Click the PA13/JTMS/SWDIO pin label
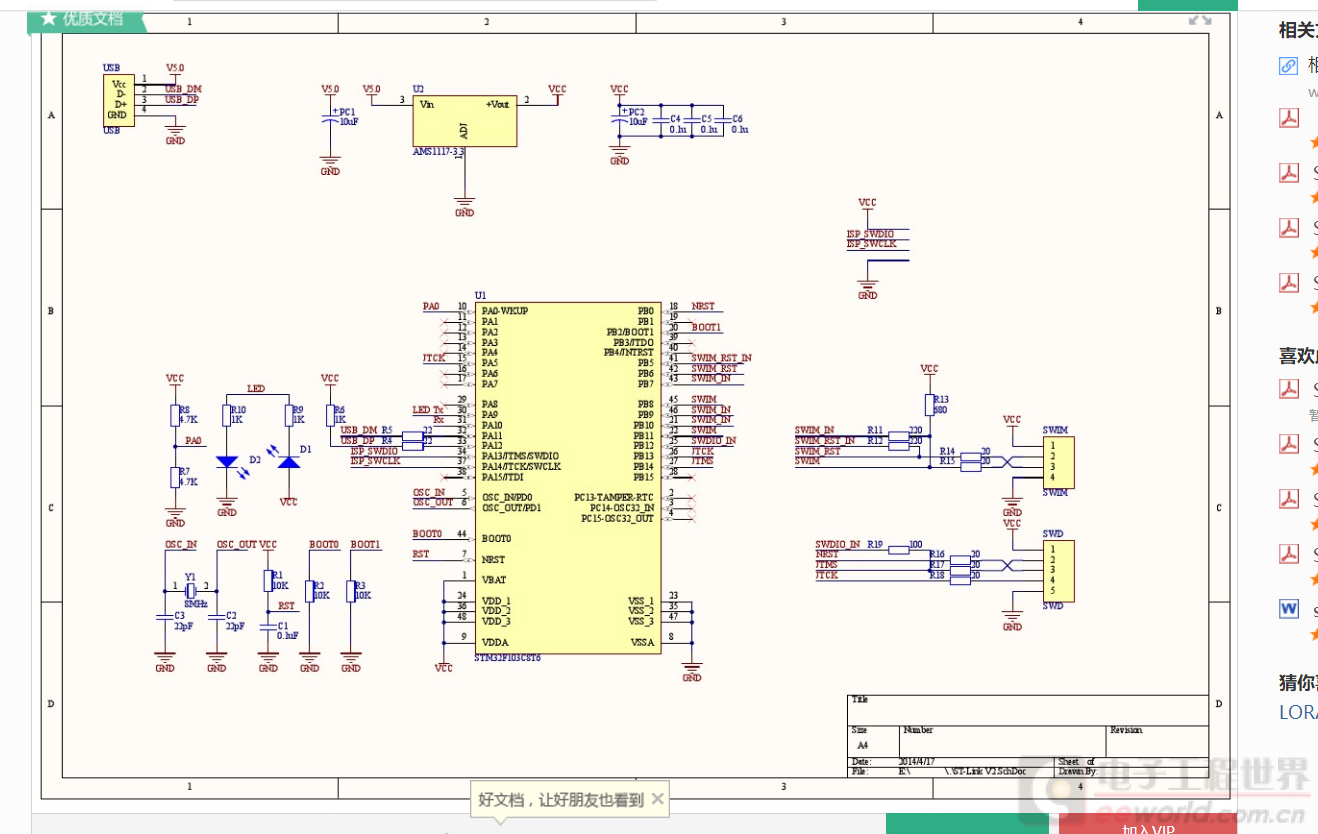The image size is (1318, 834). tap(520, 456)
